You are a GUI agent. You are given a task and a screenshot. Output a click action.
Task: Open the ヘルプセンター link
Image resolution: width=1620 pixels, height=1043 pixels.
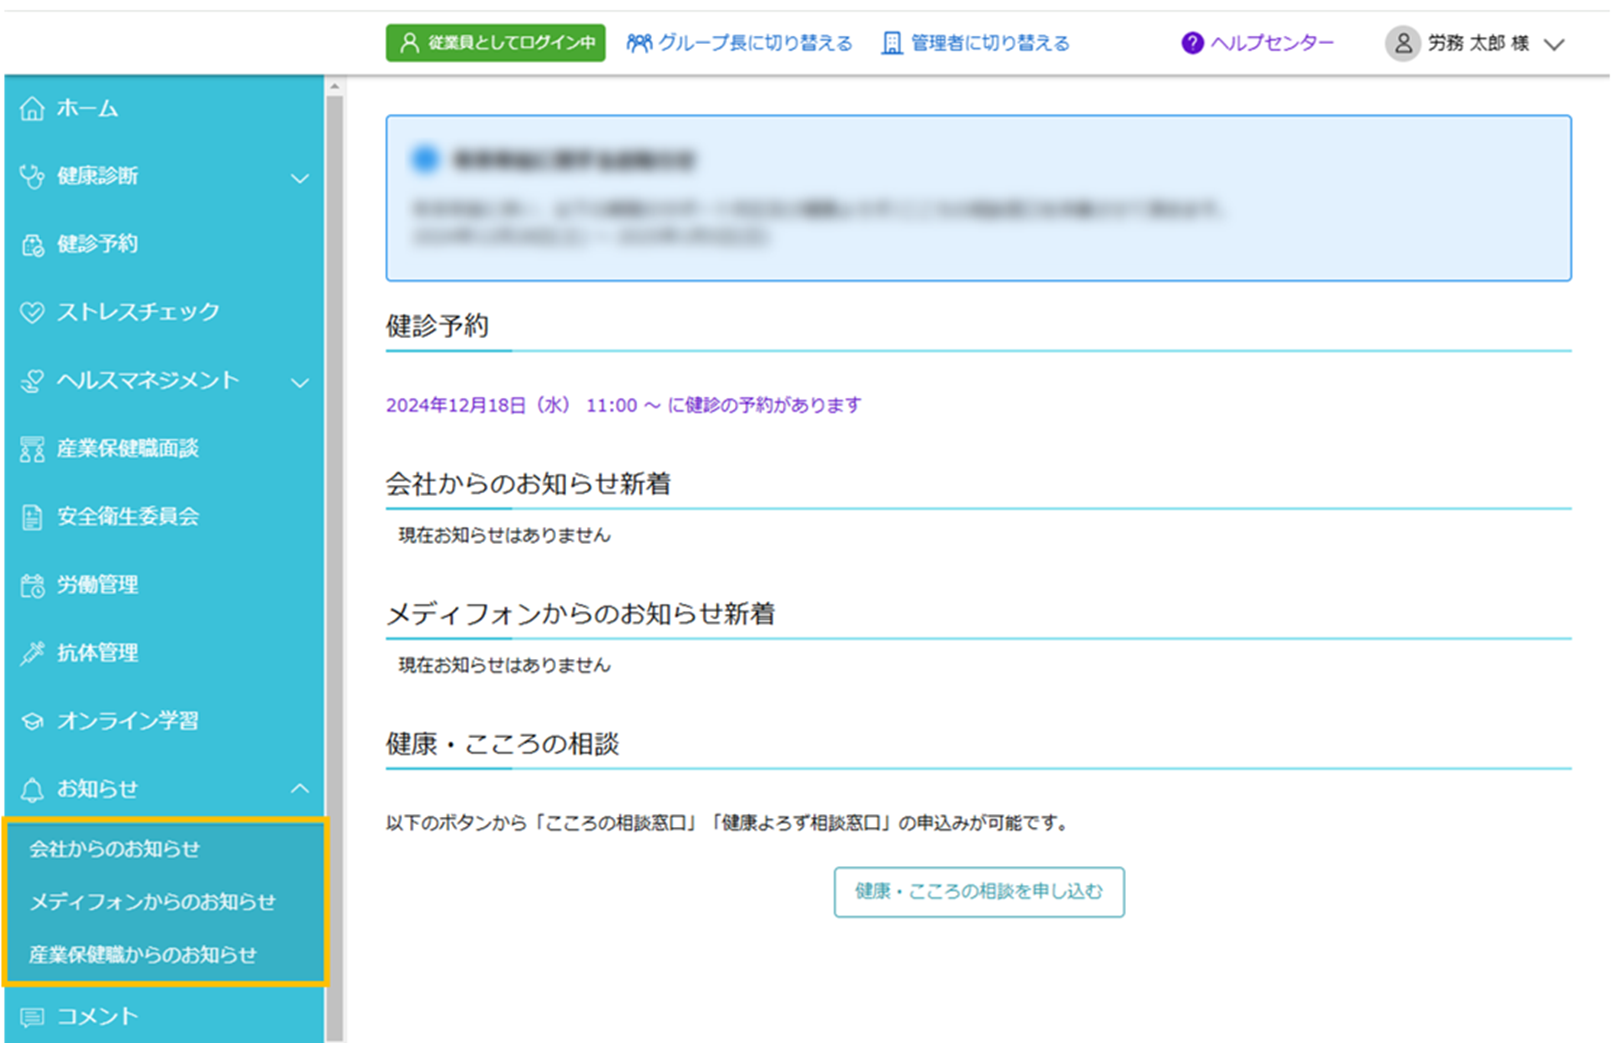(1258, 43)
